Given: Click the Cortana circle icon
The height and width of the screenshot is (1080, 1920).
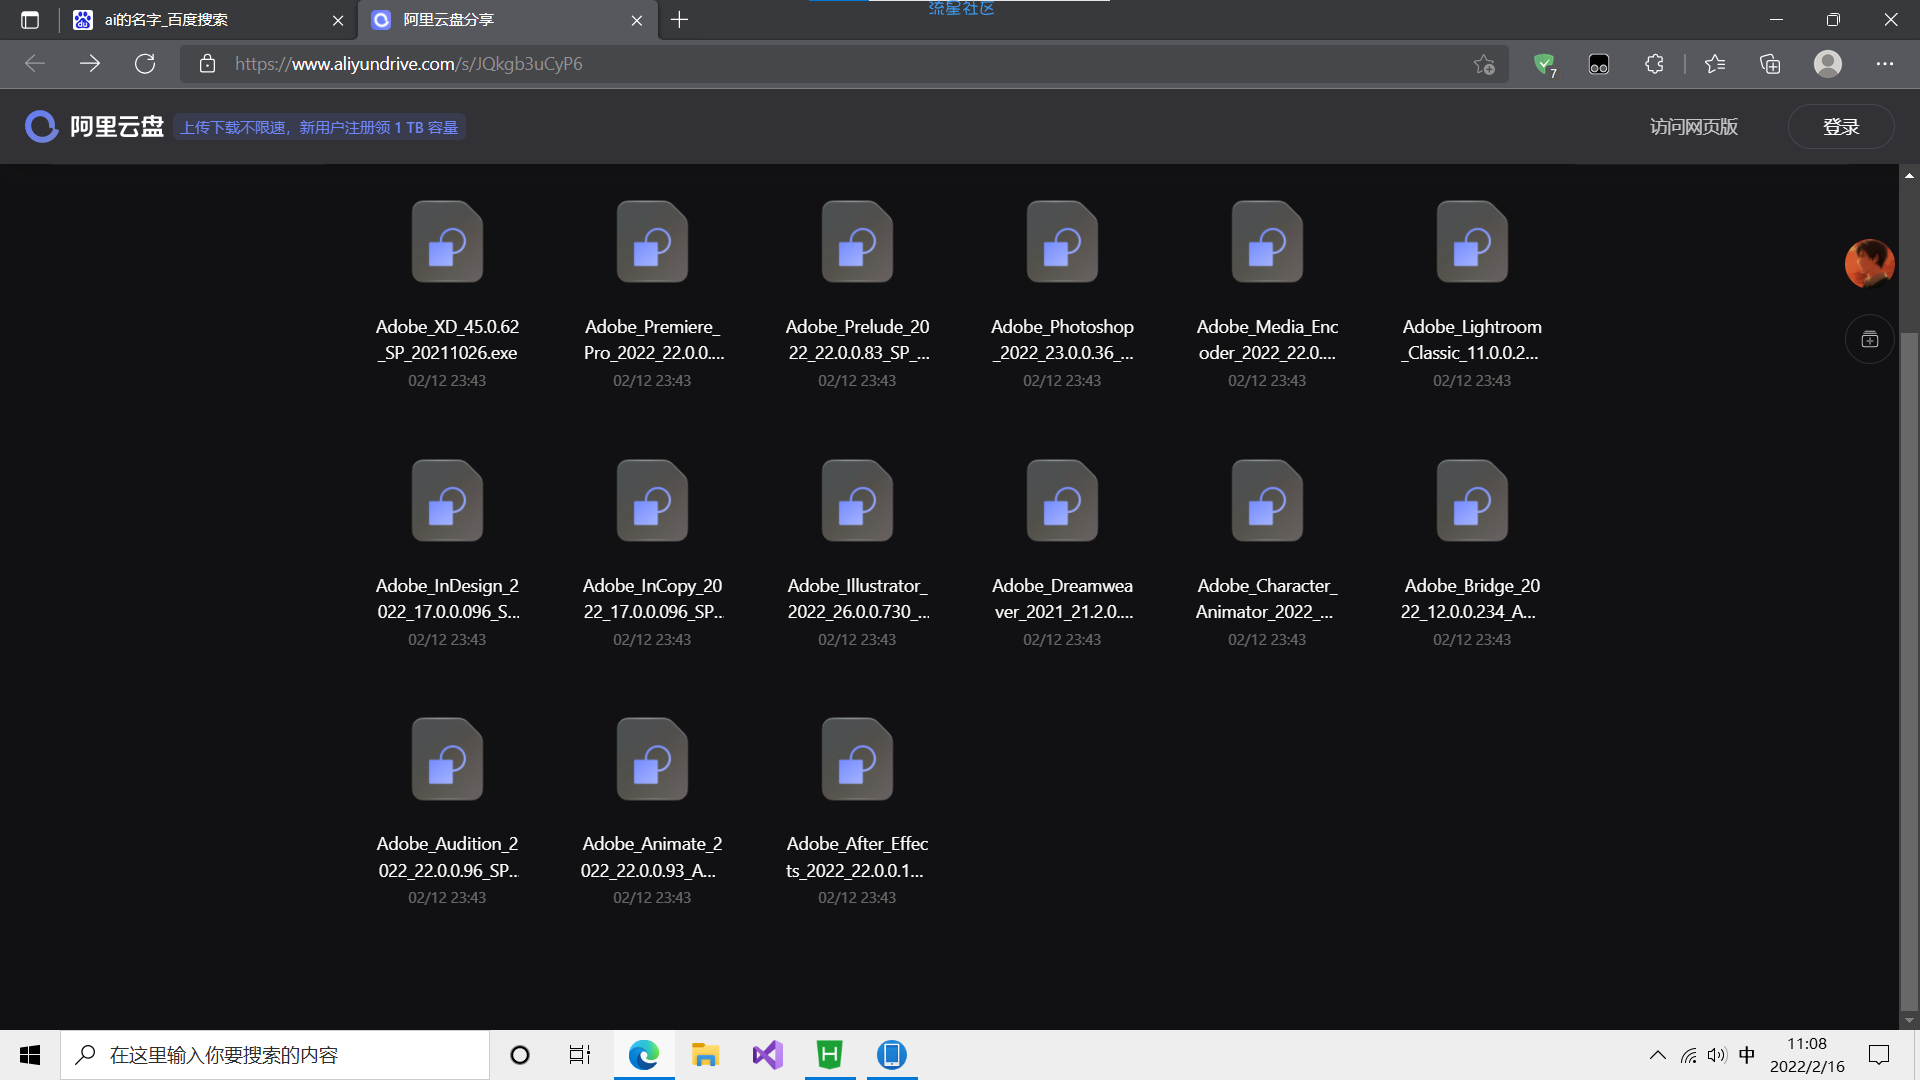Looking at the screenshot, I should tap(520, 1055).
